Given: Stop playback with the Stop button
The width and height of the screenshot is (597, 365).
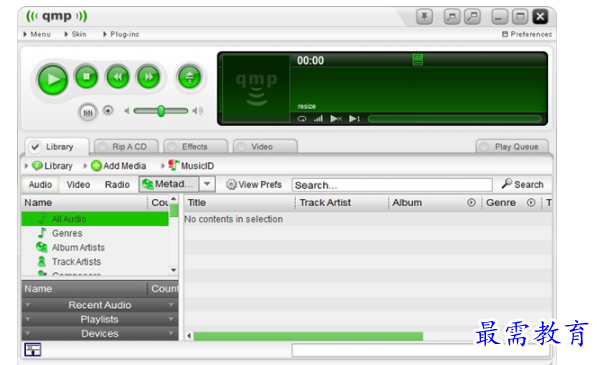Looking at the screenshot, I should pyautogui.click(x=86, y=77).
